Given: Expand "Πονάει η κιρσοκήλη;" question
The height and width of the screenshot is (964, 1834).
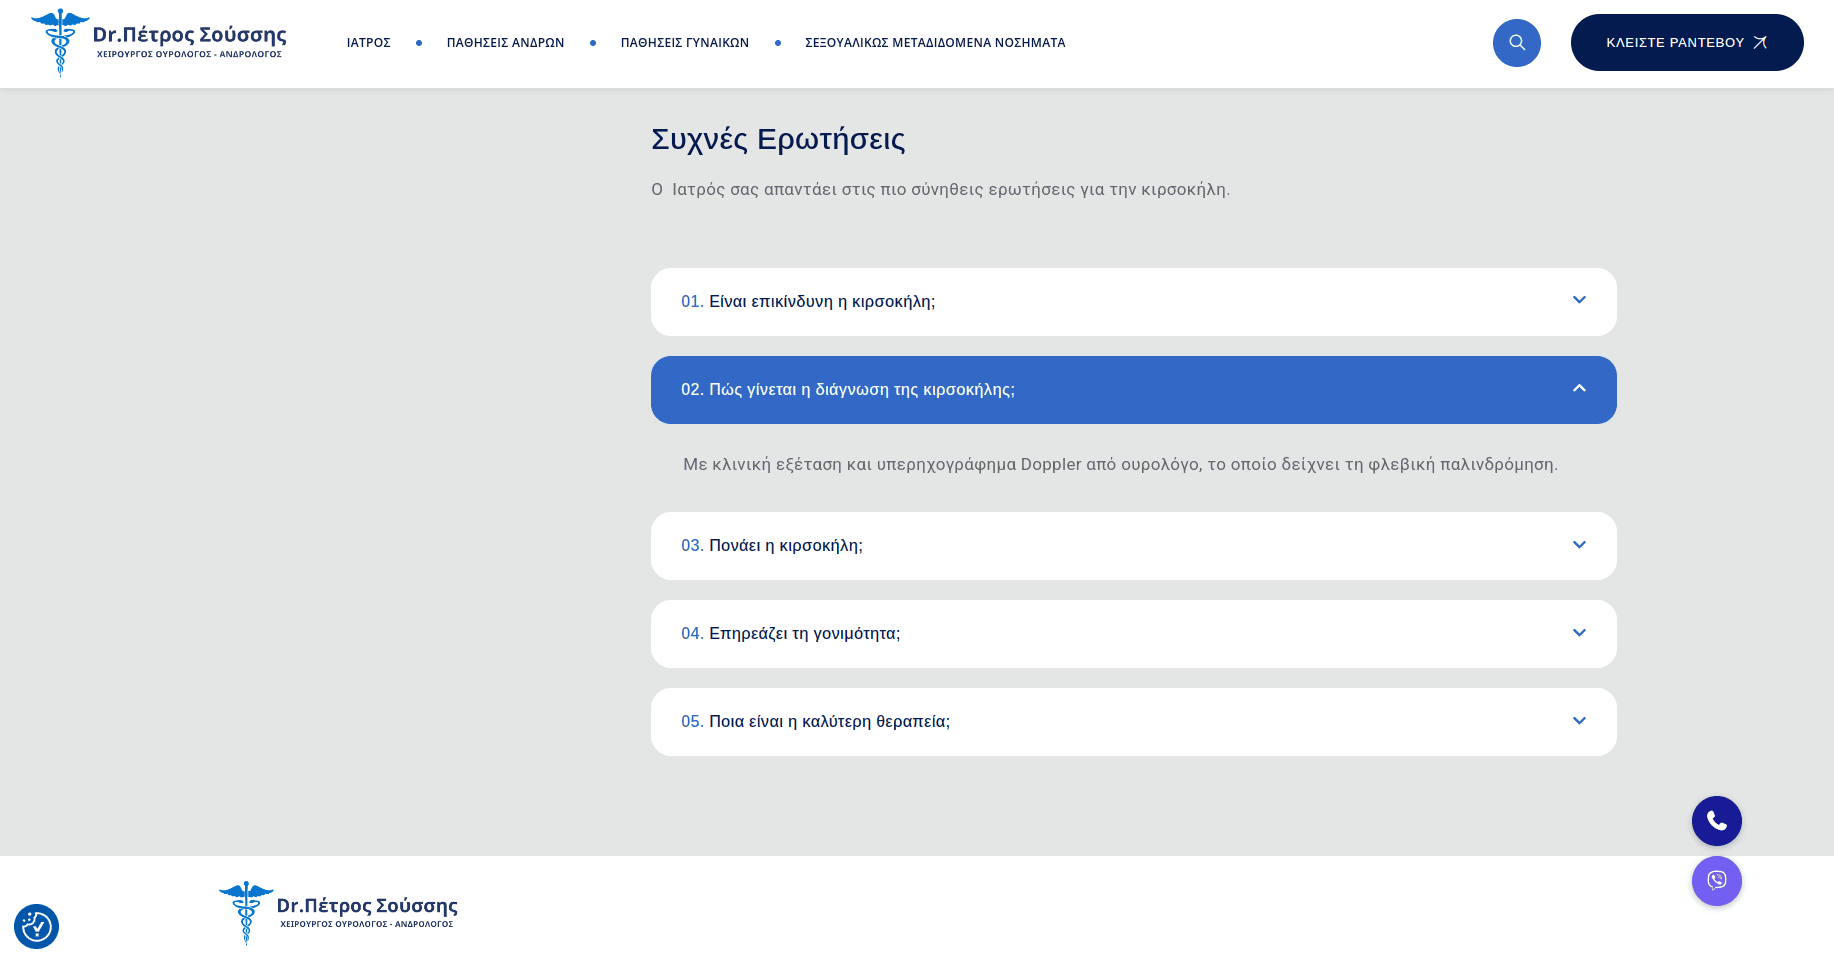Looking at the screenshot, I should pyautogui.click(x=785, y=546).
